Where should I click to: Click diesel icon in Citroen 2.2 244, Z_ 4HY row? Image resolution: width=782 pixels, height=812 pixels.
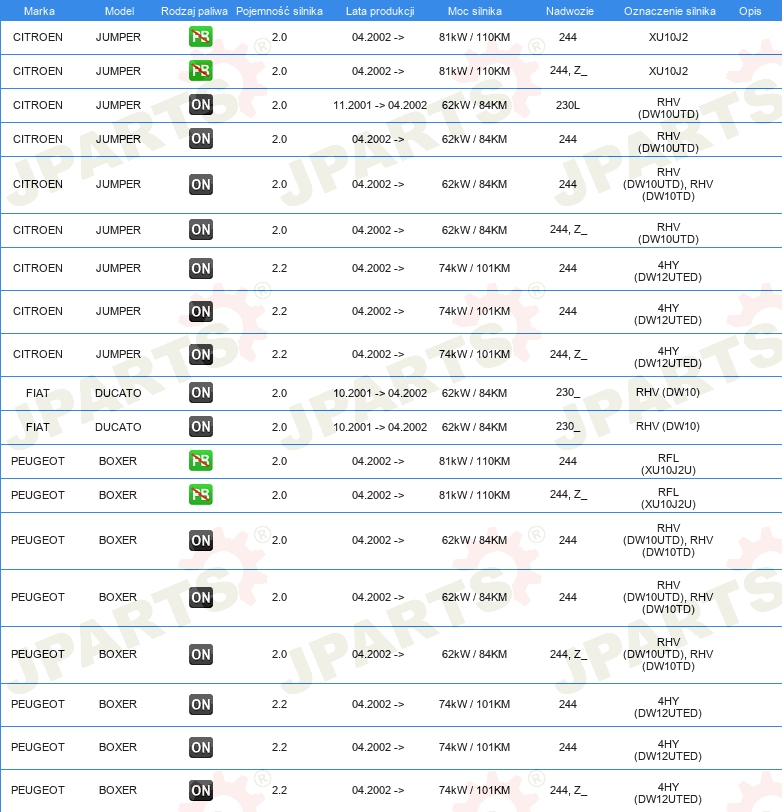(x=200, y=354)
